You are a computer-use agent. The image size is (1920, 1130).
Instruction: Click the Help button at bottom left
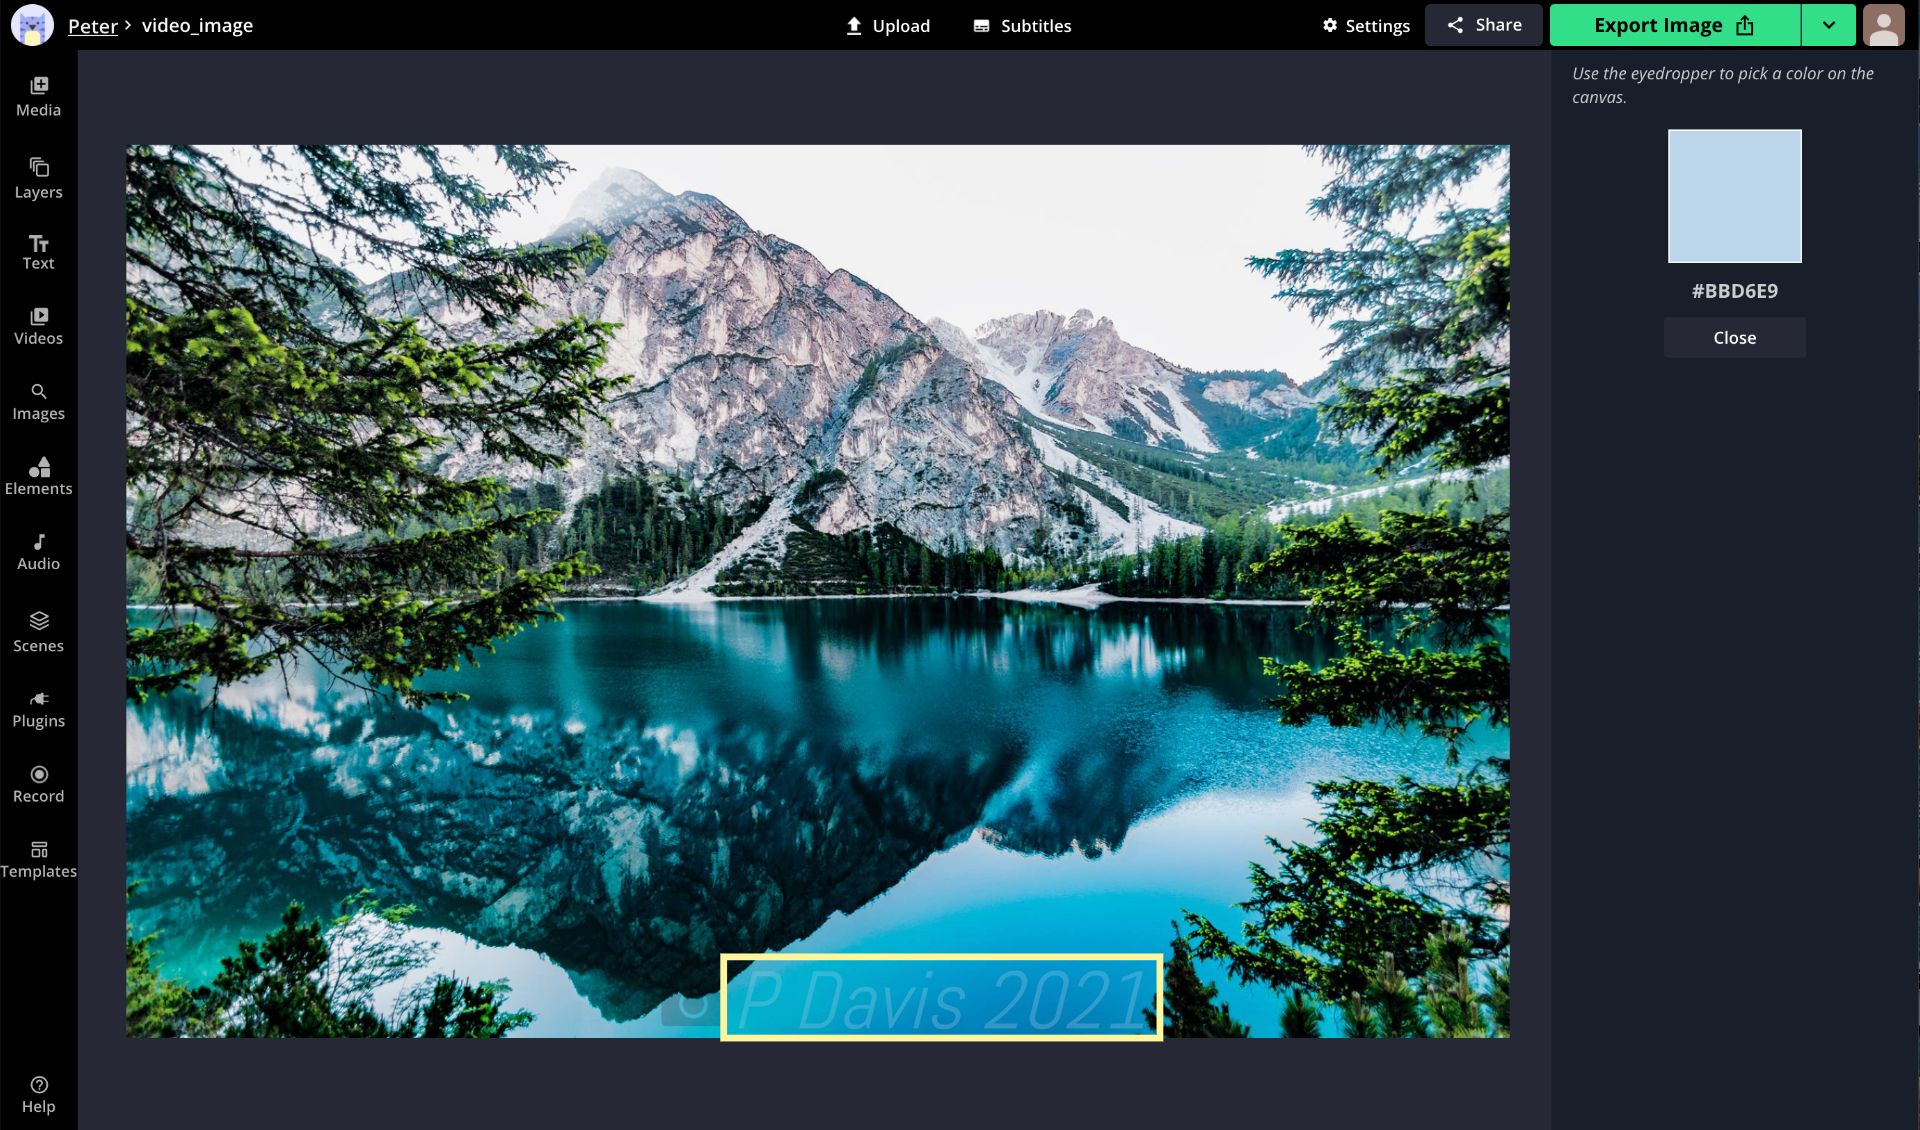tap(38, 1094)
